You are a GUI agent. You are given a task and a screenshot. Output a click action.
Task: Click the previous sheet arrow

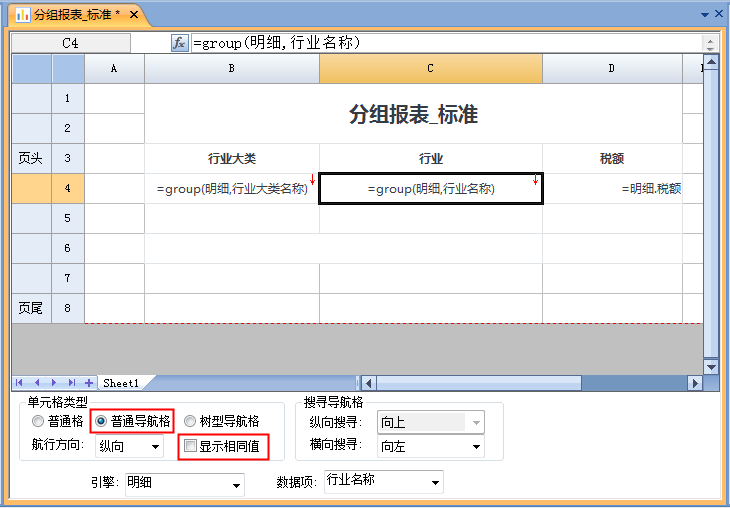[37, 383]
